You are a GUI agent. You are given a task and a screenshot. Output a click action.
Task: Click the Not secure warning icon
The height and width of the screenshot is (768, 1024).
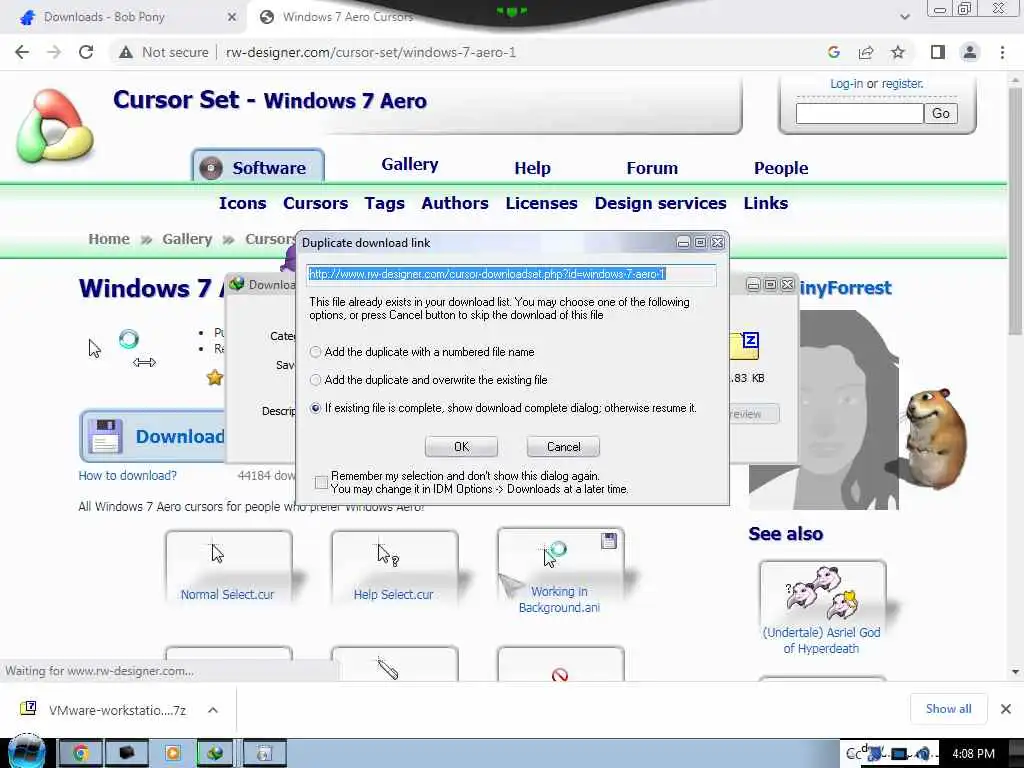pyautogui.click(x=126, y=52)
